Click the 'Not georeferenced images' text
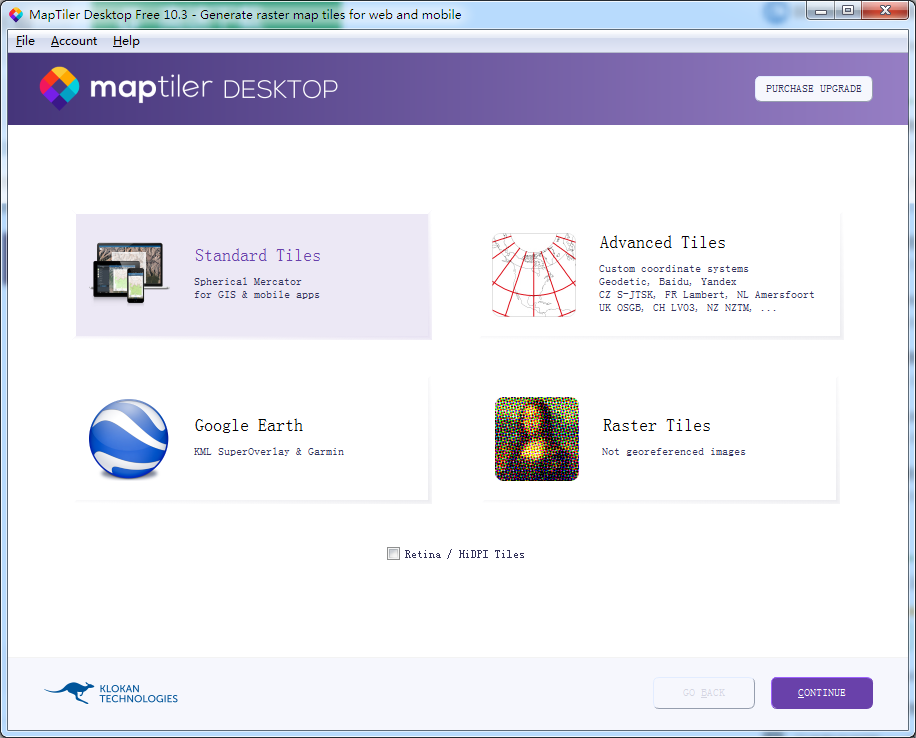The height and width of the screenshot is (738, 916). (x=674, y=452)
